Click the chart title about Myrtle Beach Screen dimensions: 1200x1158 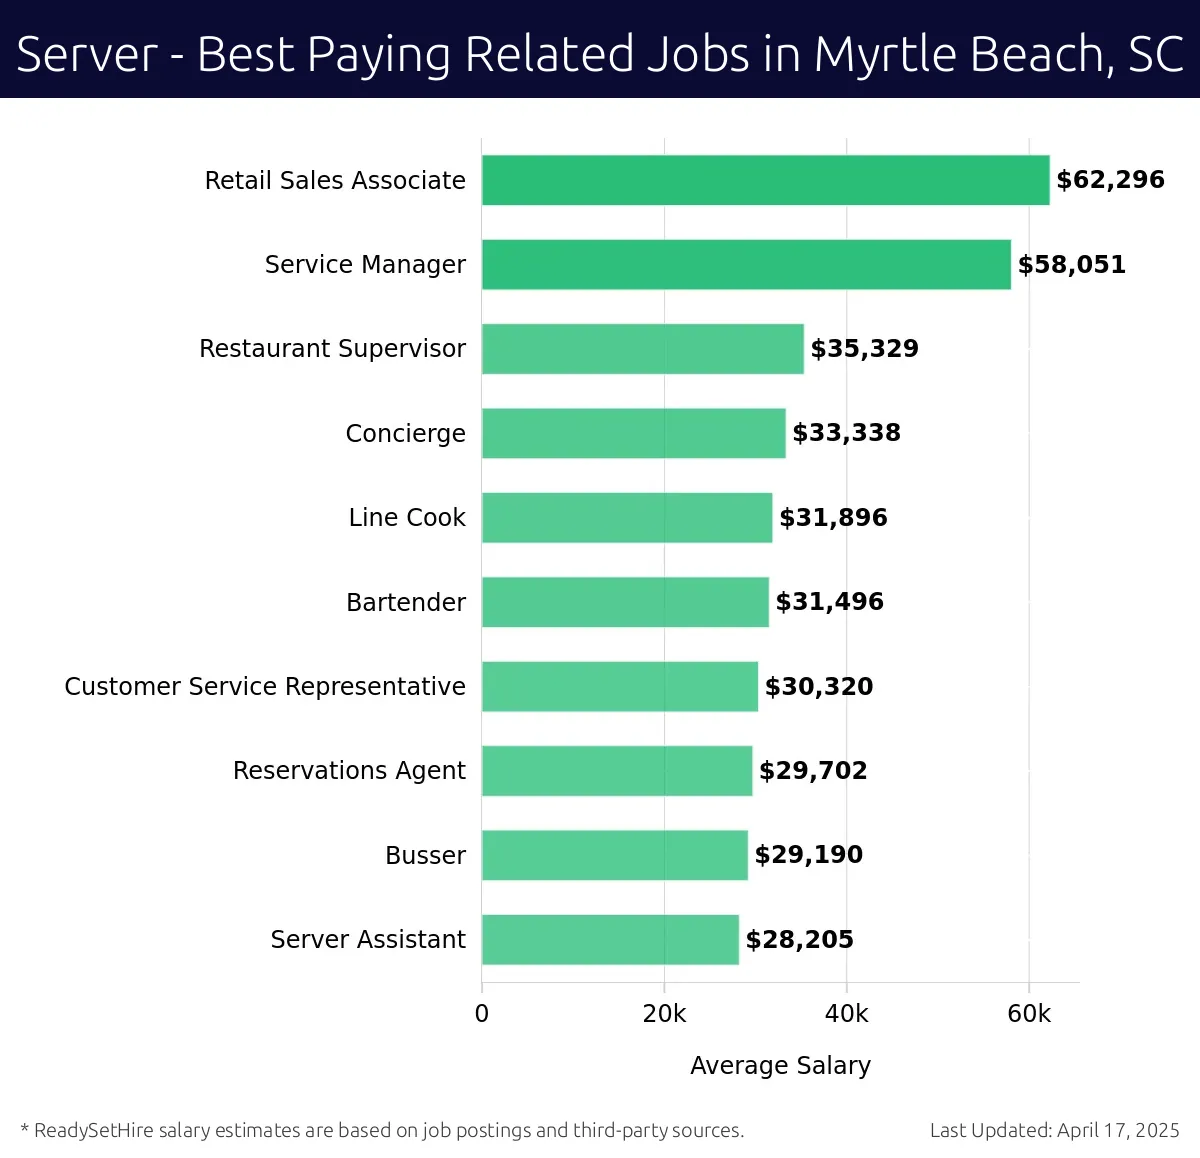600,54
